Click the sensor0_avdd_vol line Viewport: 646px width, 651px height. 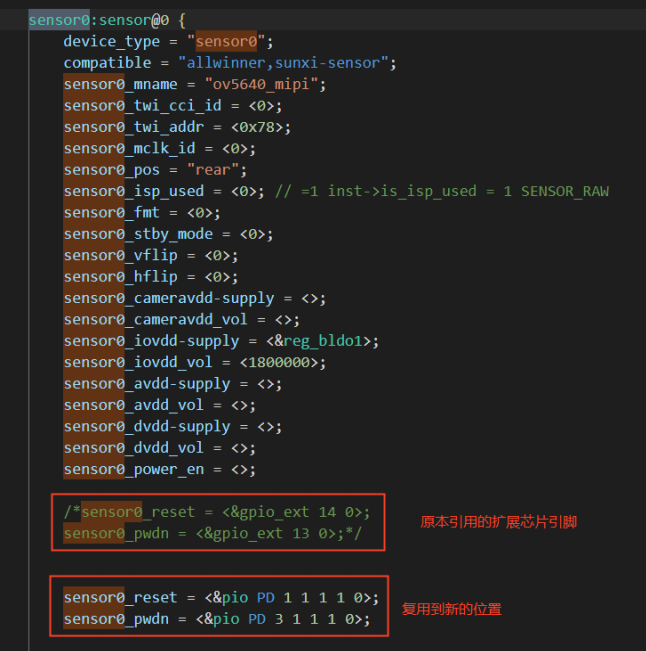coord(159,405)
